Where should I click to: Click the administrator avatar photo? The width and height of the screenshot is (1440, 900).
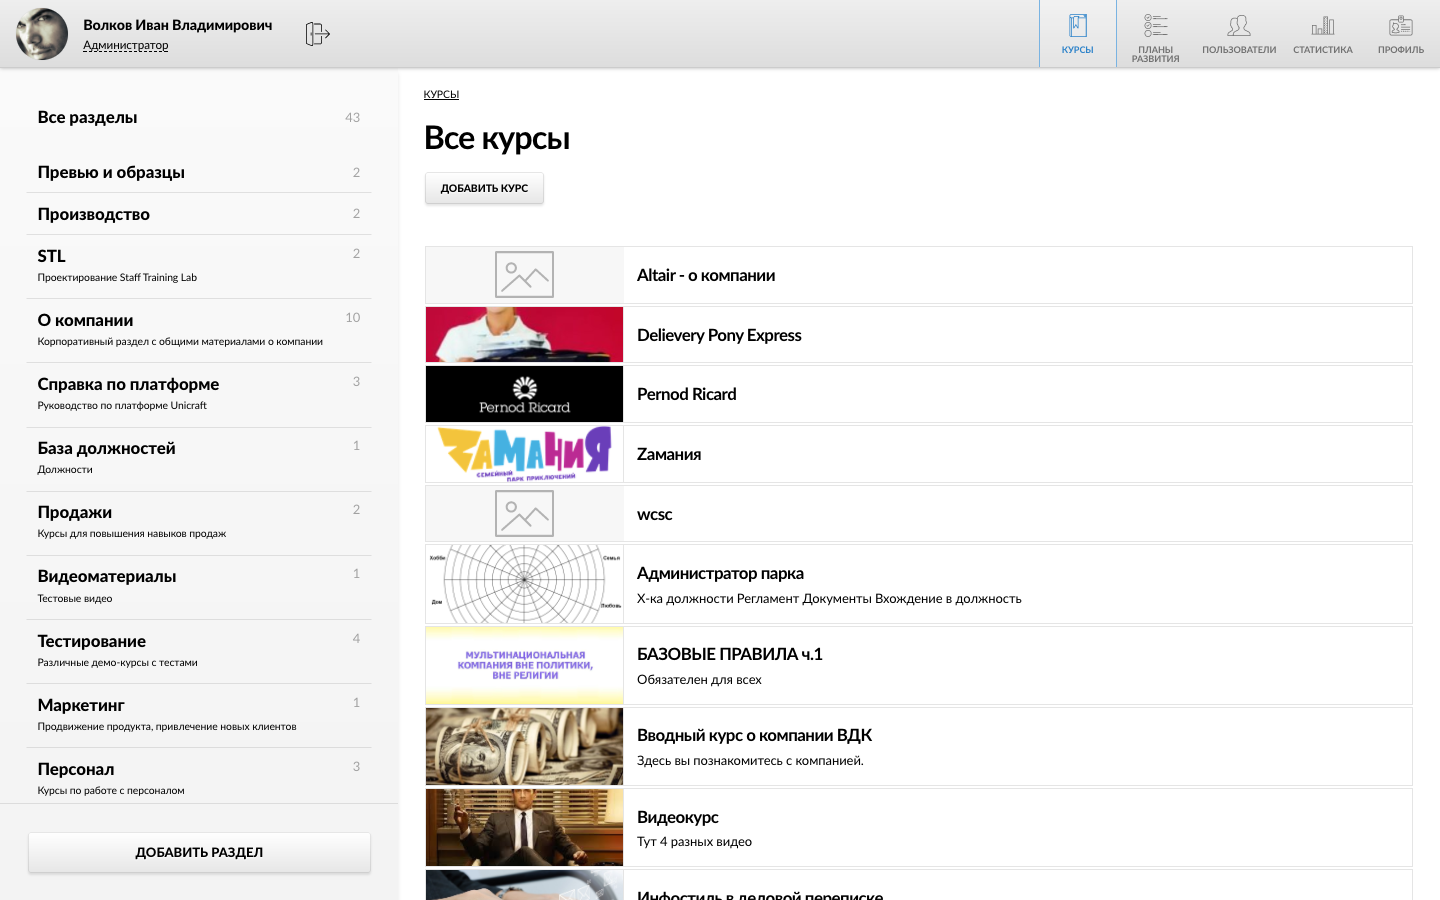click(41, 33)
